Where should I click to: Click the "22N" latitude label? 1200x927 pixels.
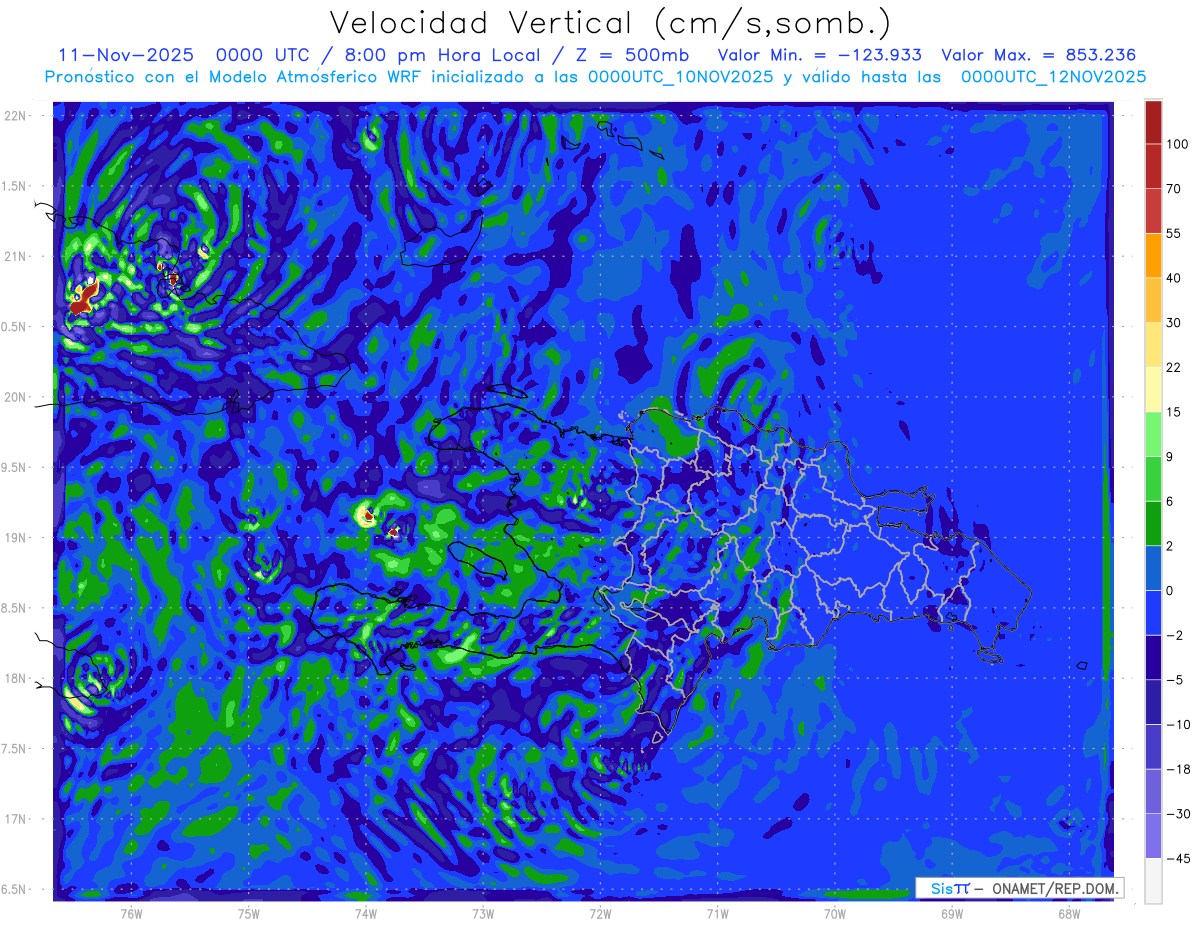17,116
